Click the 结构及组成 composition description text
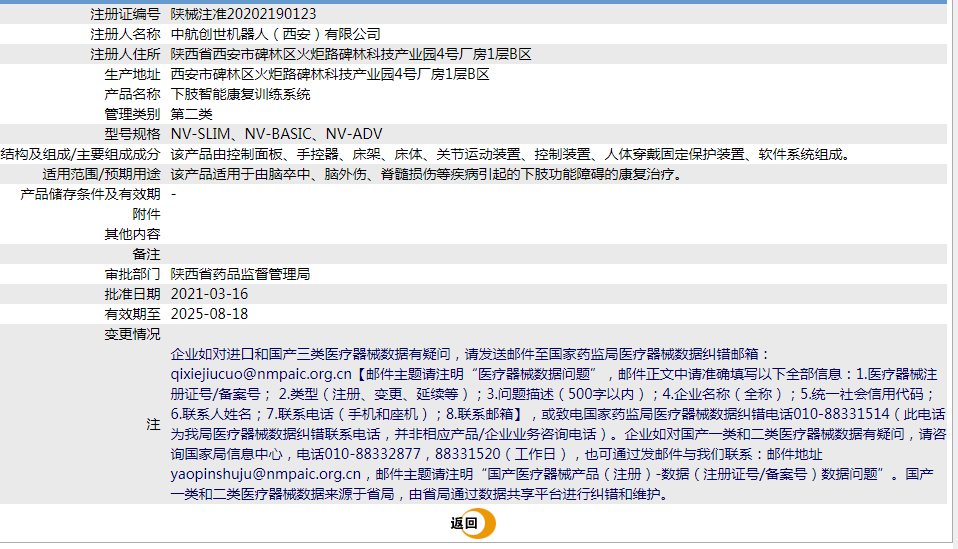The width and height of the screenshot is (958, 549). click(x=511, y=155)
